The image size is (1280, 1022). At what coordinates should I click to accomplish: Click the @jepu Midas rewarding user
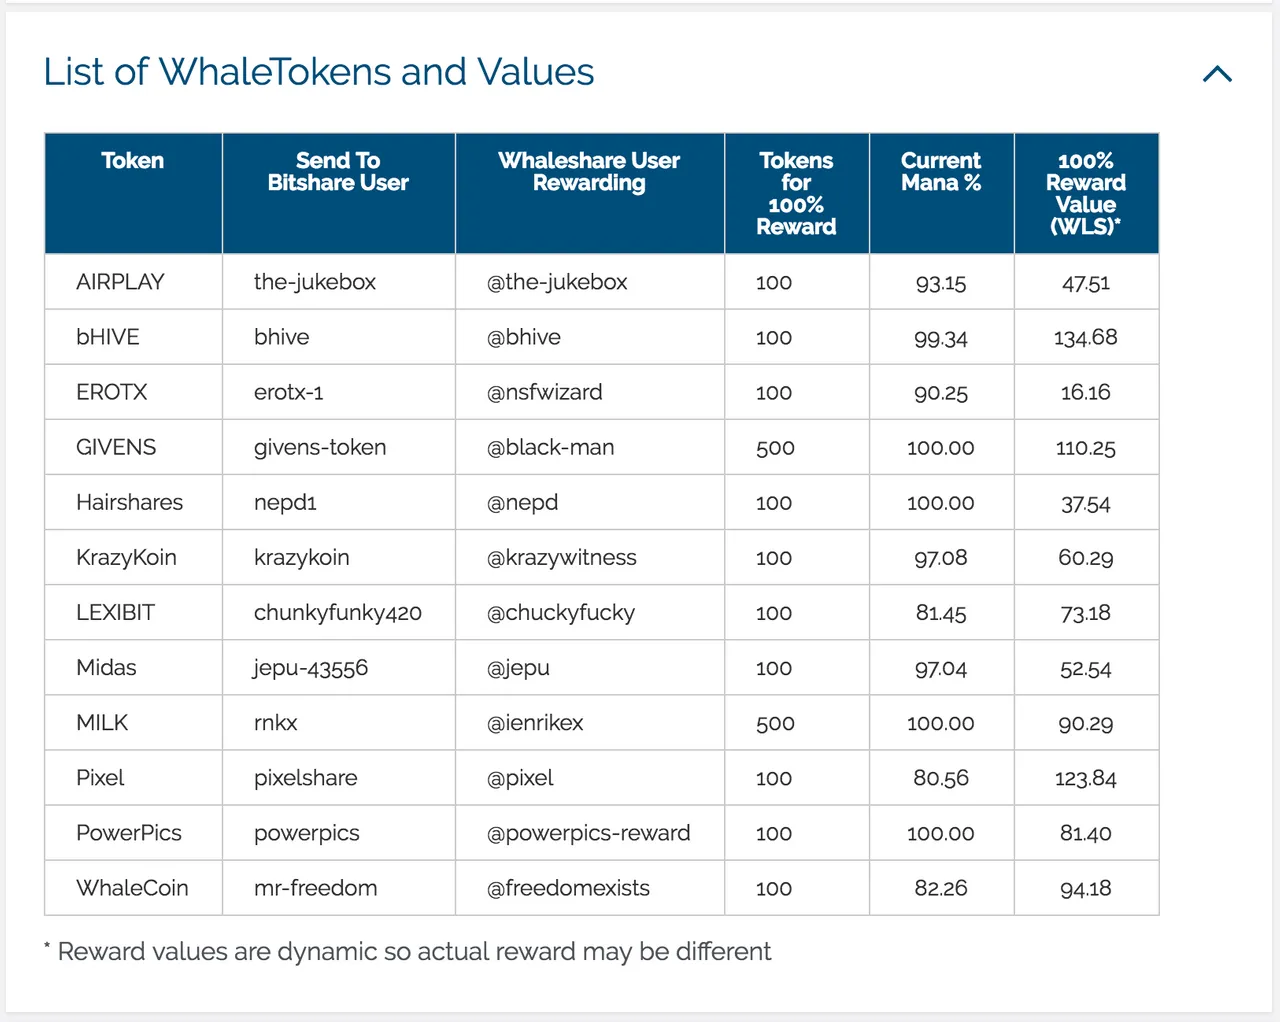click(x=518, y=668)
